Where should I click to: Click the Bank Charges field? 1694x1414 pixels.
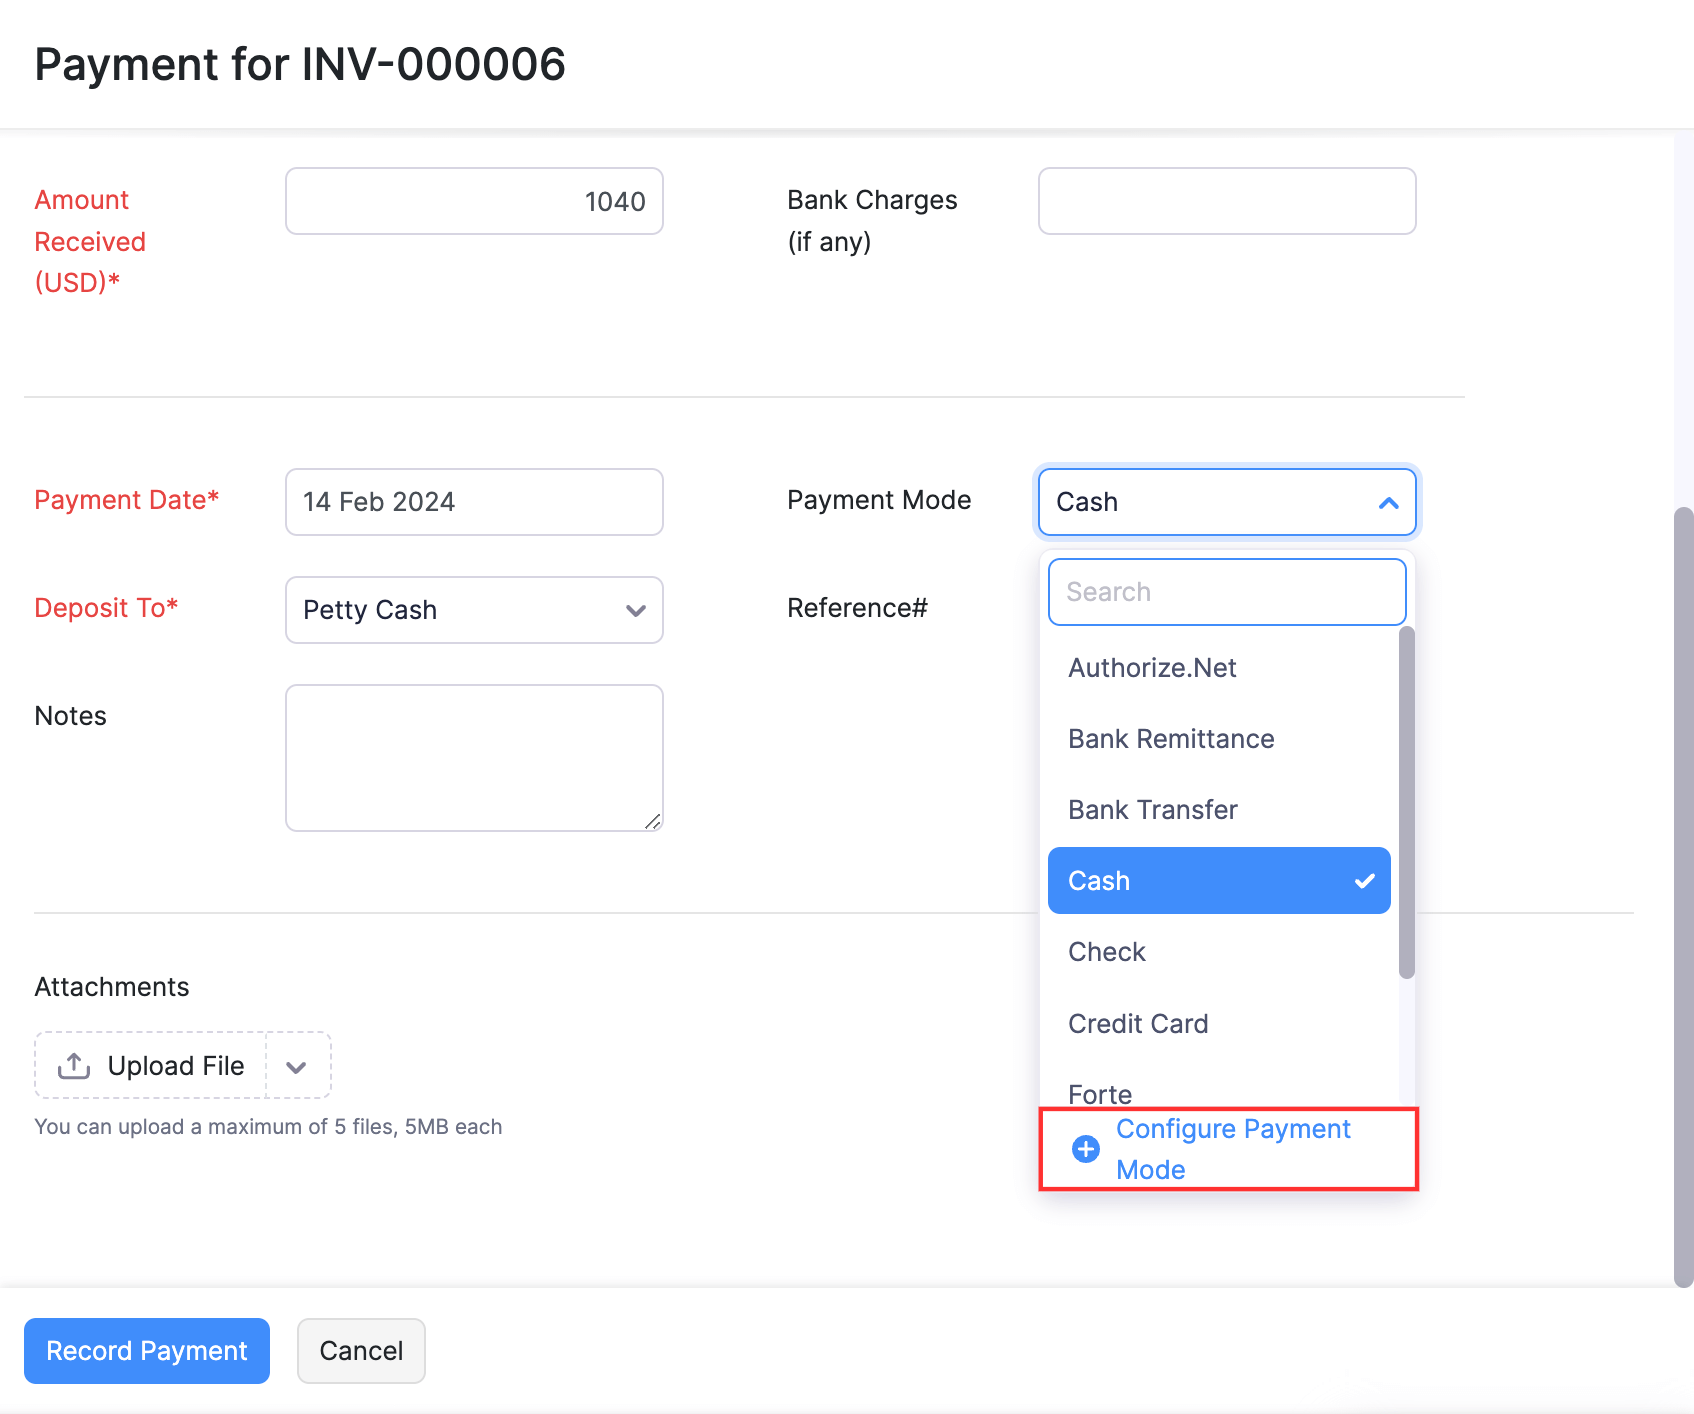tap(1226, 201)
